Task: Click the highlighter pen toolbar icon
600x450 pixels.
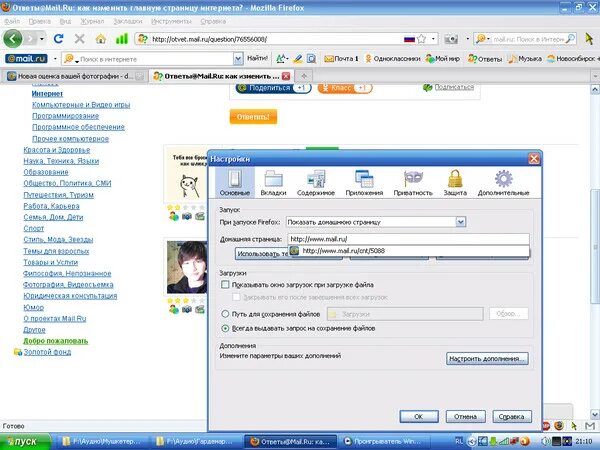Action: point(298,59)
